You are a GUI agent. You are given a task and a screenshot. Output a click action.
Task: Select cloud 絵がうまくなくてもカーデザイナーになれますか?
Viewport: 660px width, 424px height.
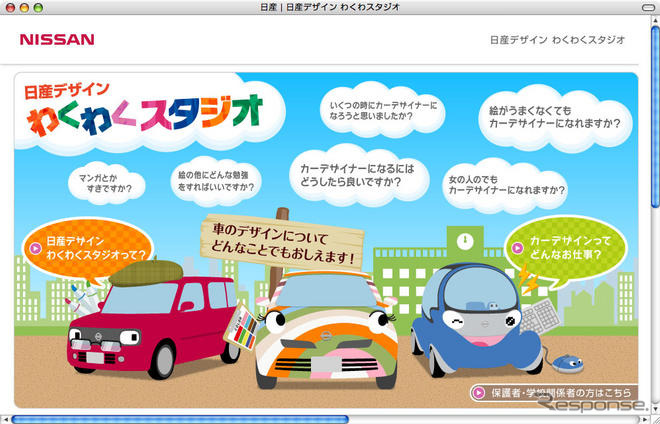(x=555, y=117)
